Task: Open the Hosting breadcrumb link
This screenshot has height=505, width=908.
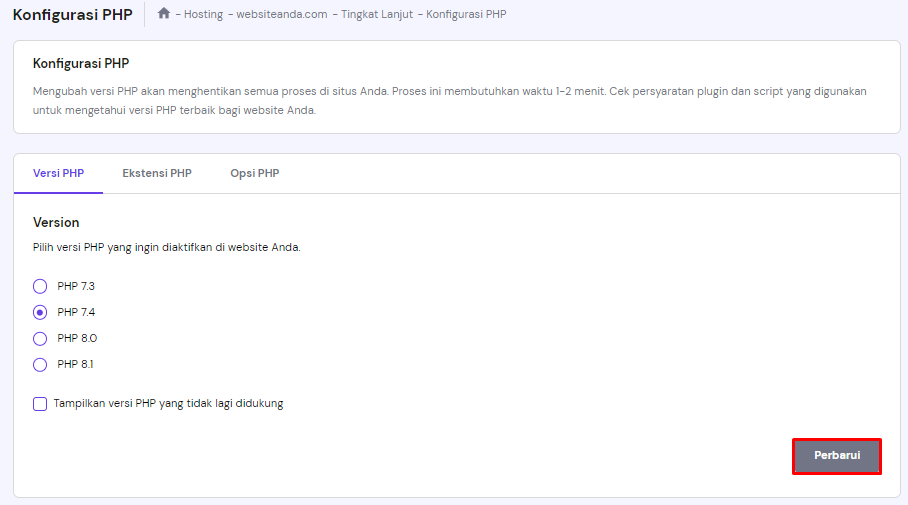Action: coord(203,15)
